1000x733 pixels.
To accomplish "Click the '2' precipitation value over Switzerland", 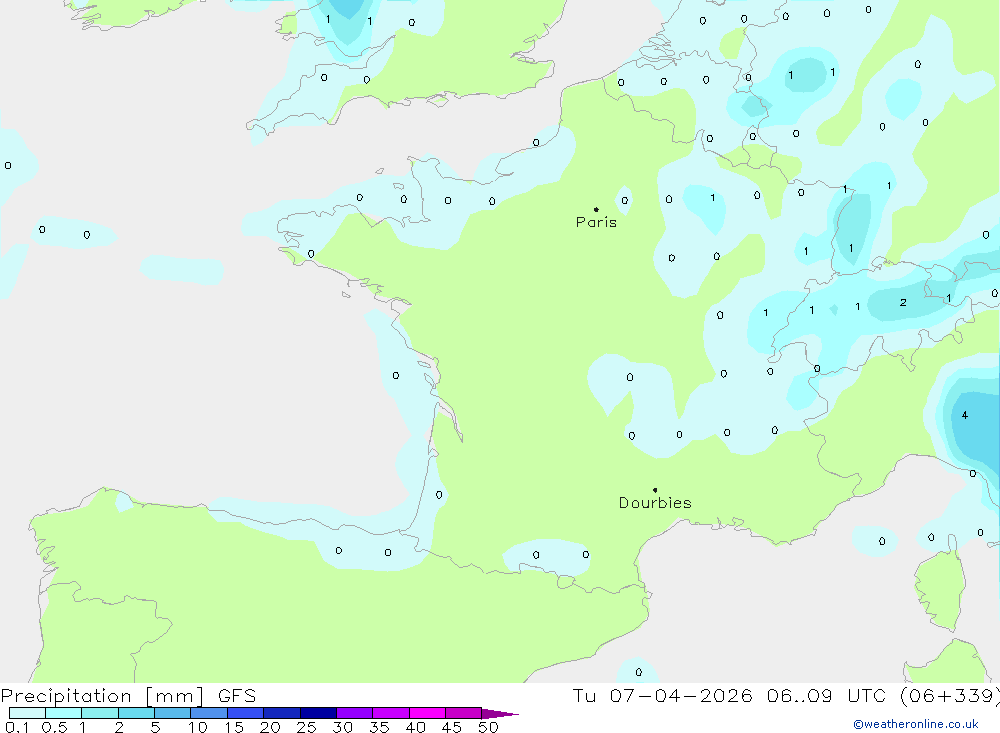I will coord(903,302).
